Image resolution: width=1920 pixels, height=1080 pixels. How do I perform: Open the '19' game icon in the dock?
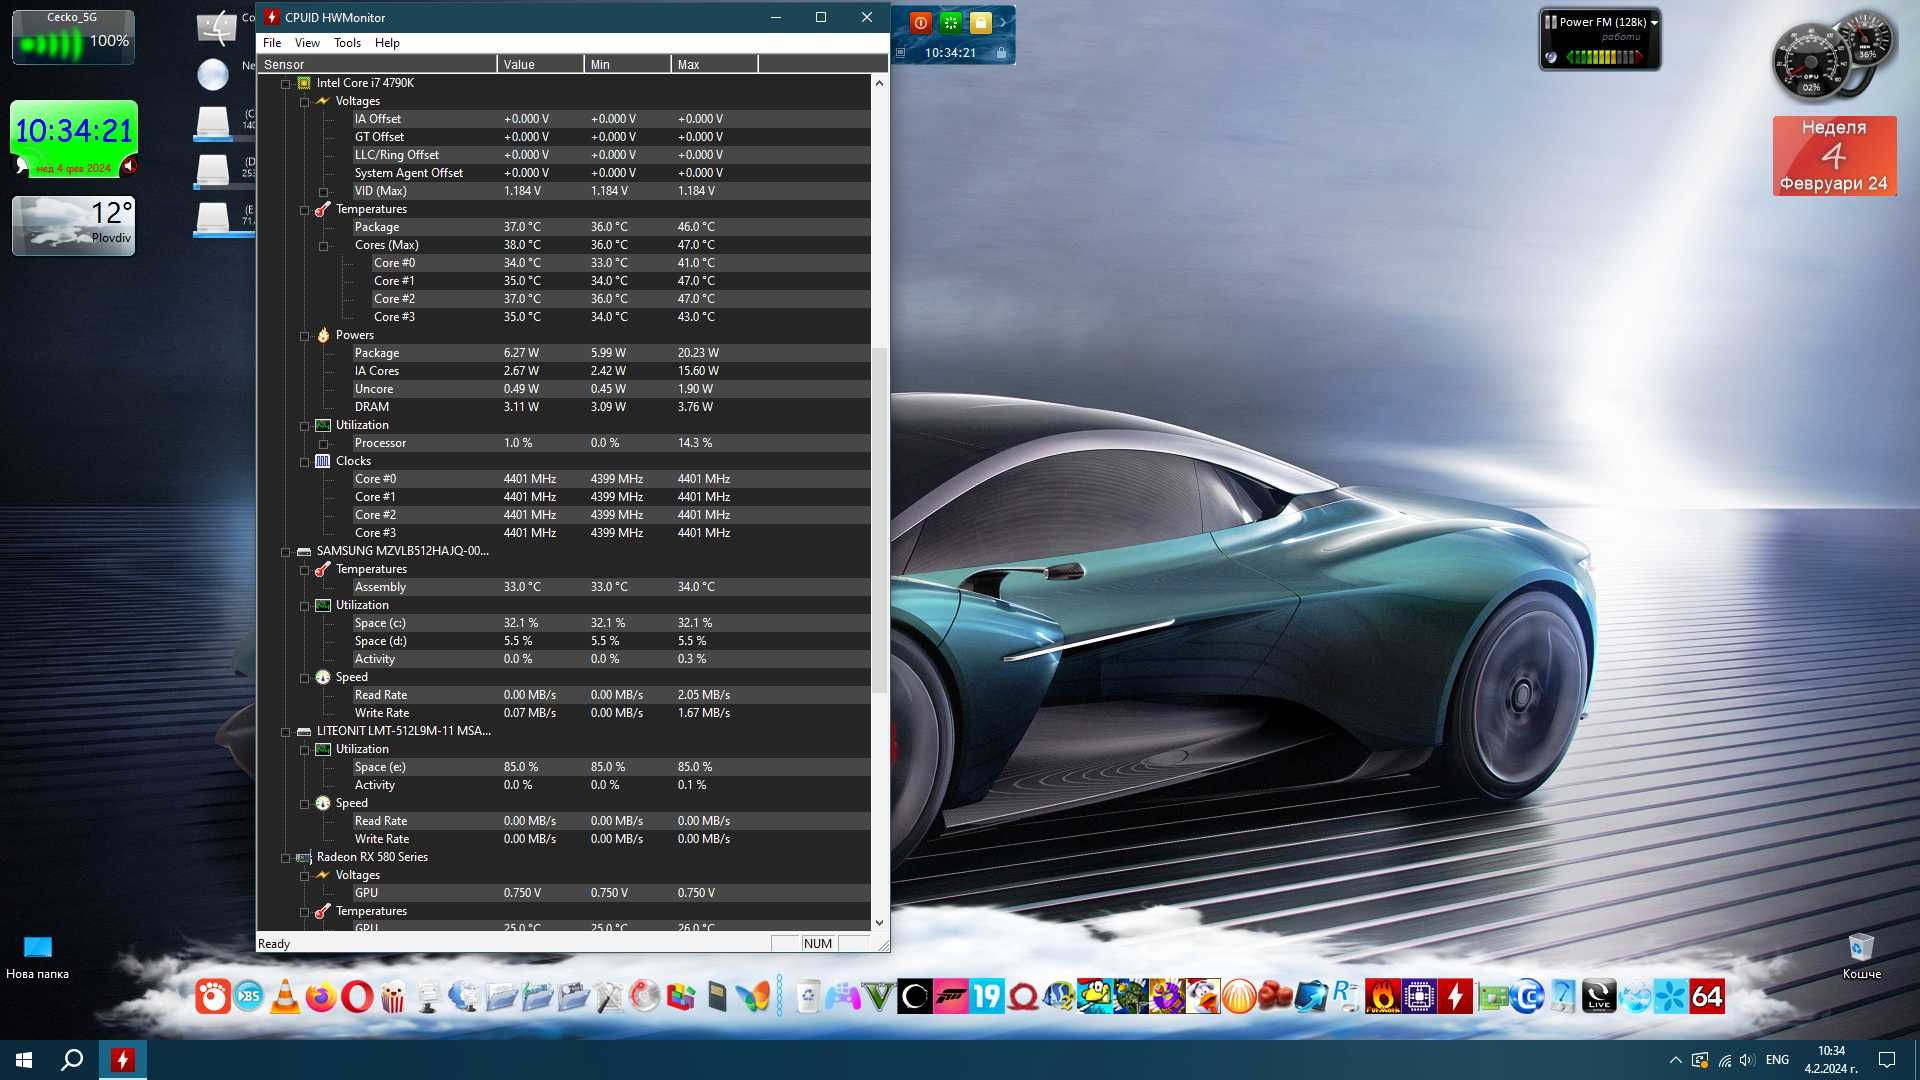coord(986,997)
